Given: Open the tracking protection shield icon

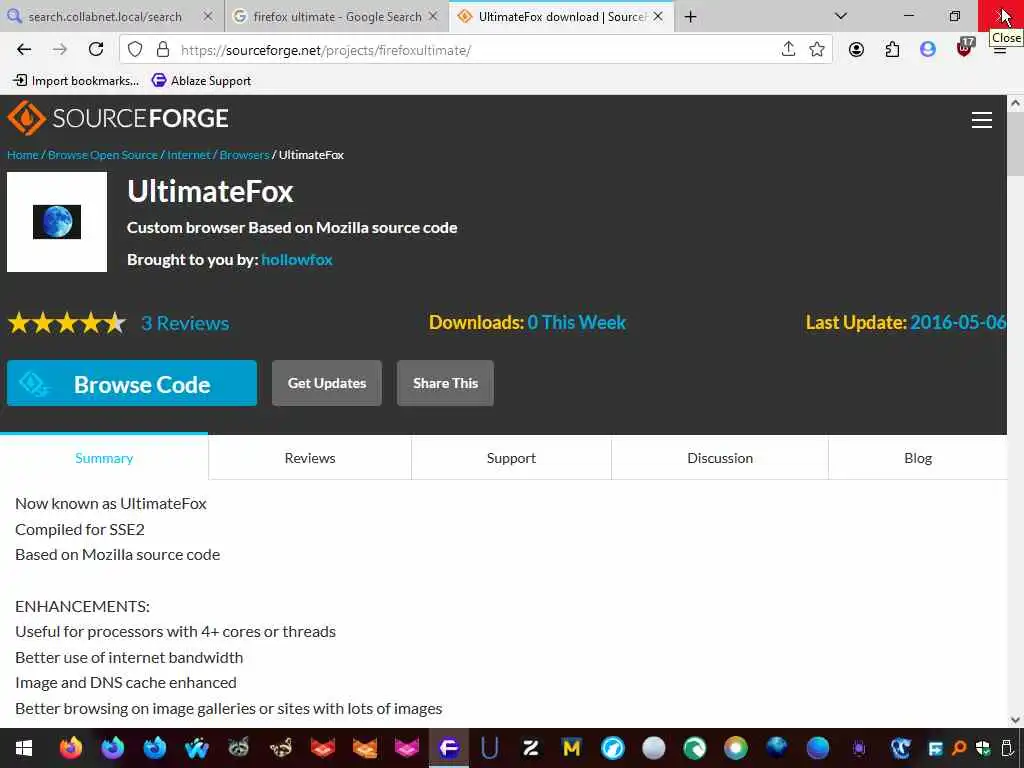Looking at the screenshot, I should coord(135,50).
